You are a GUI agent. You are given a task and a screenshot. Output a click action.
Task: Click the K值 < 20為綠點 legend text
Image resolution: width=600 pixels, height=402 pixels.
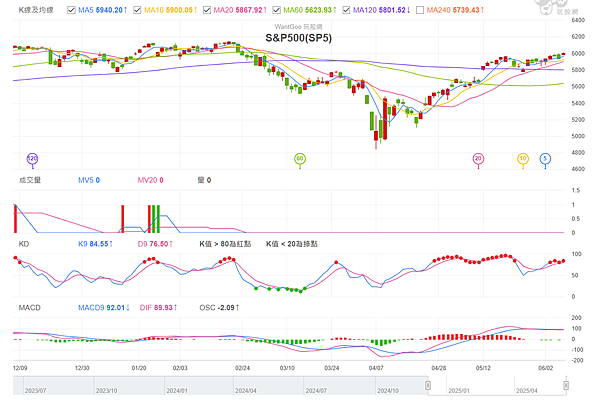(292, 244)
